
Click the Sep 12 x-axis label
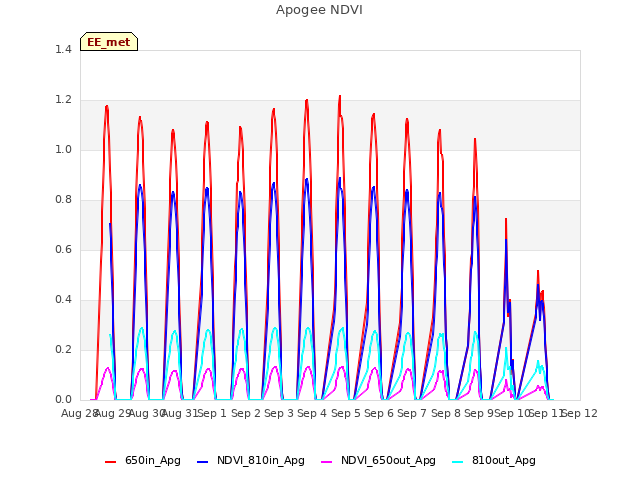coord(580,413)
